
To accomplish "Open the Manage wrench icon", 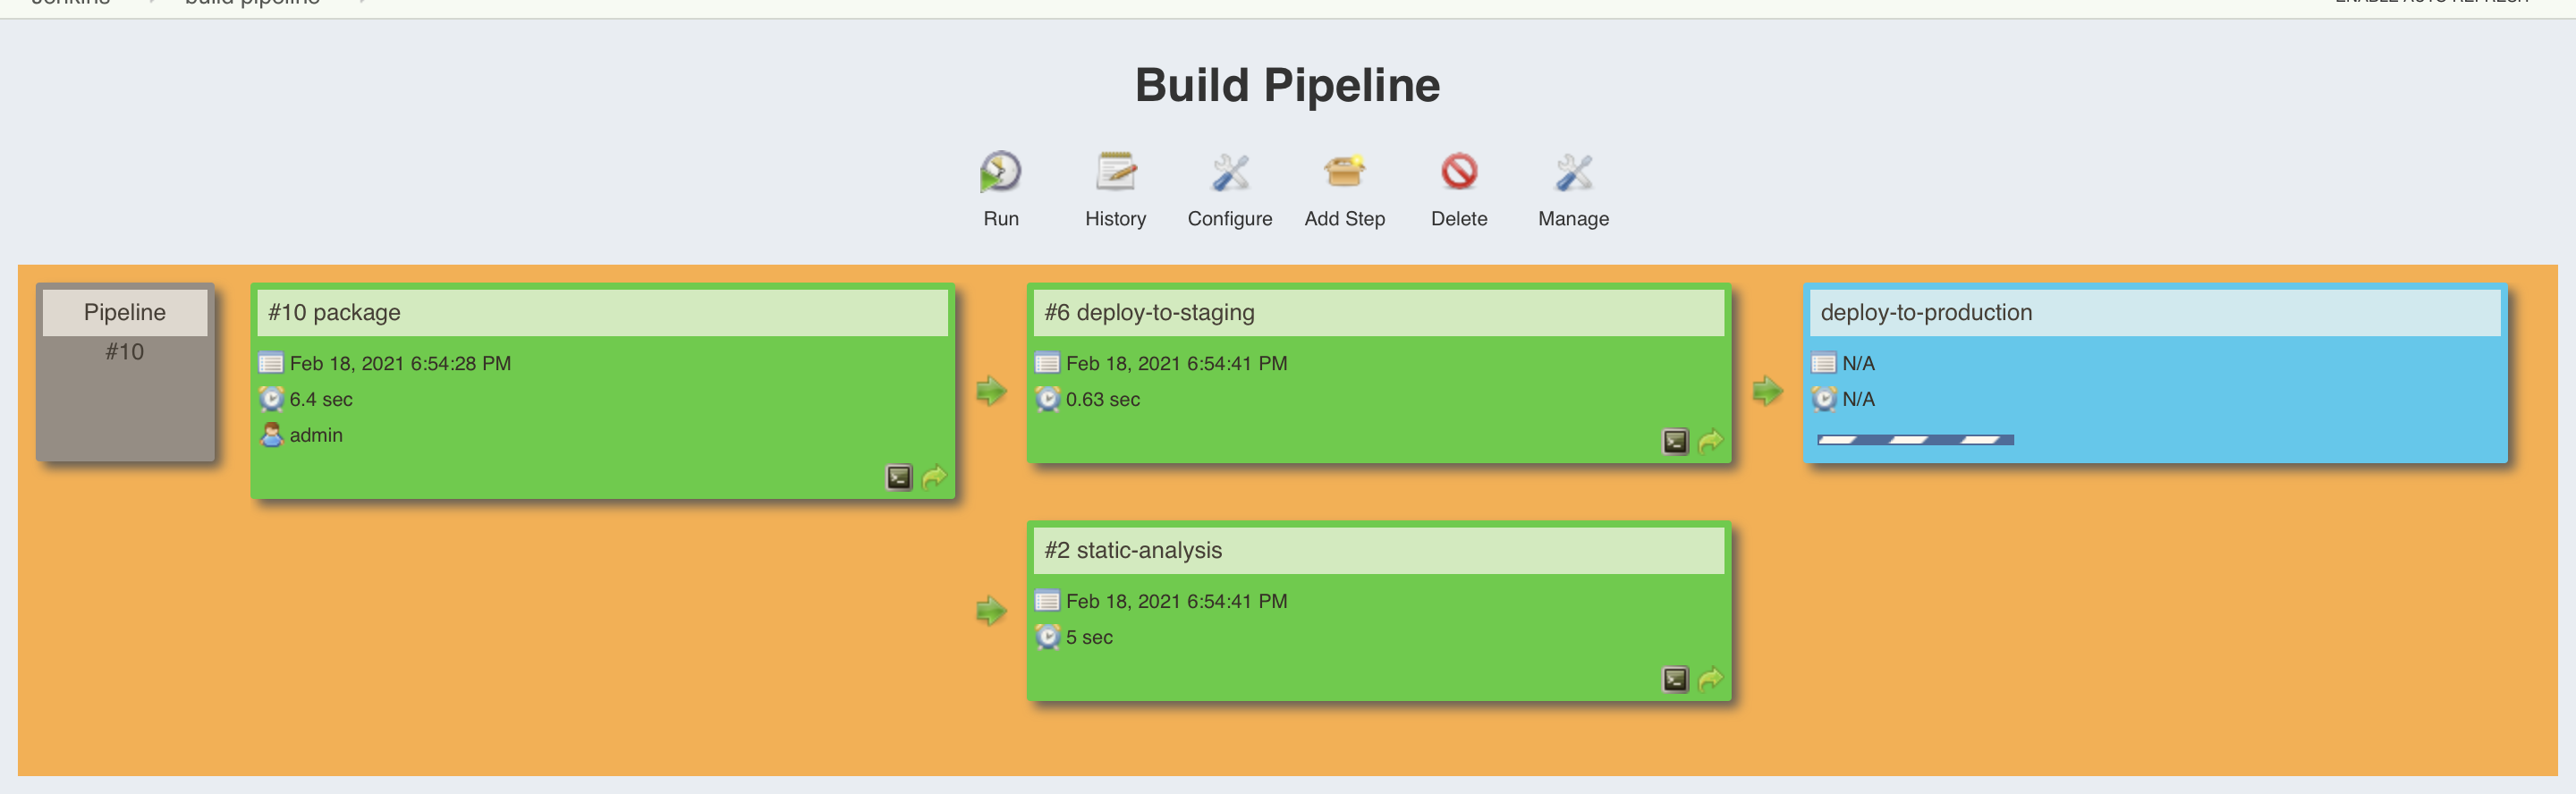I will [1573, 172].
